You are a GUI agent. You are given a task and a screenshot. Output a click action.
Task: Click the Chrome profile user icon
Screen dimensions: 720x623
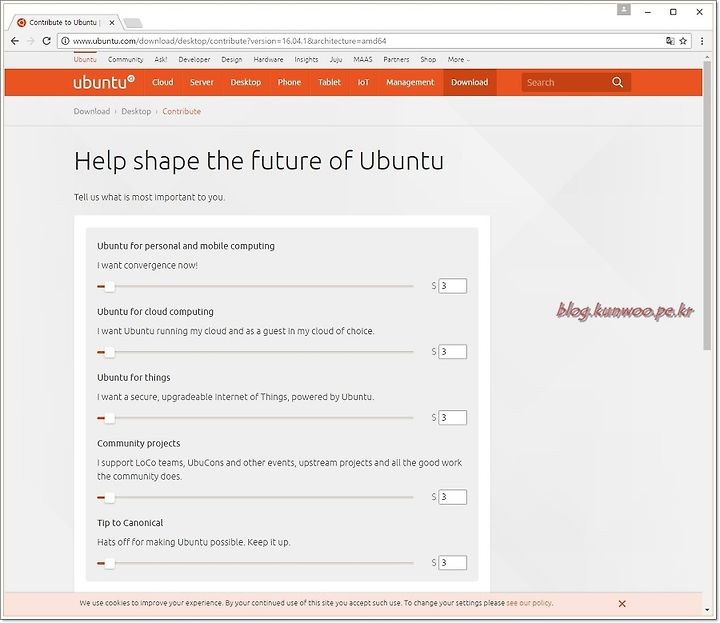pos(623,9)
